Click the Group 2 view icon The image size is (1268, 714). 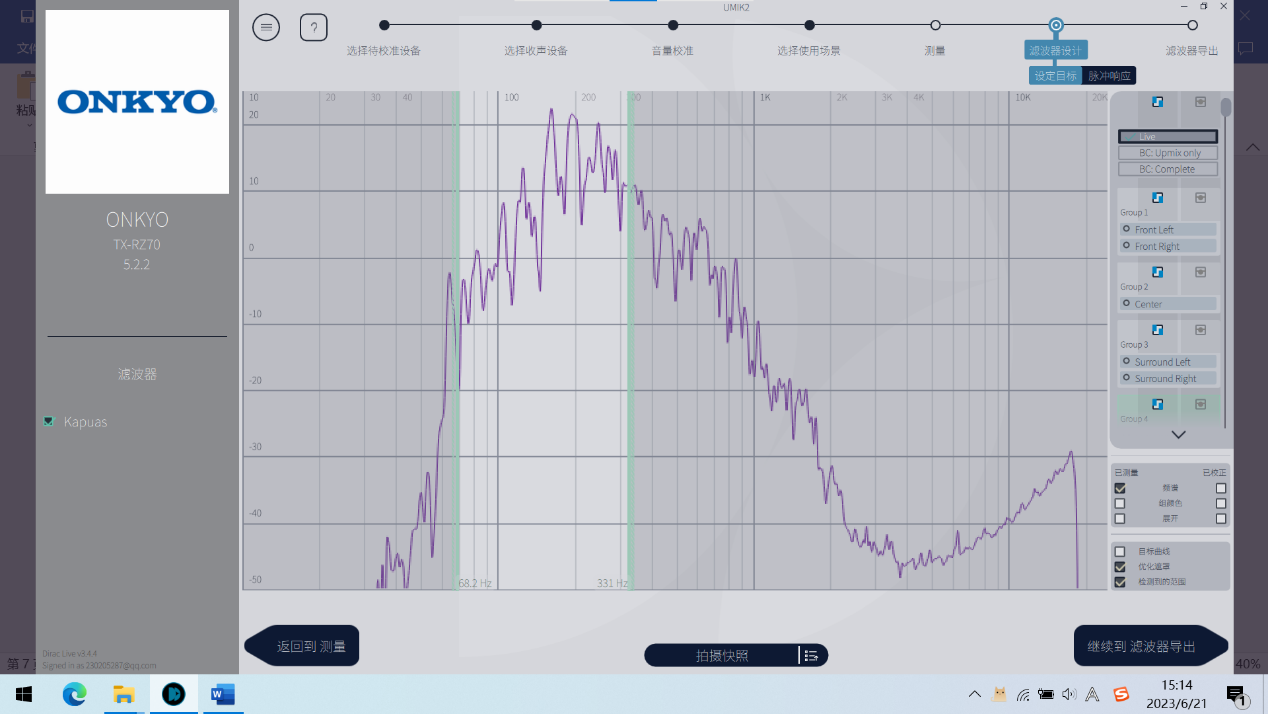coord(1200,271)
